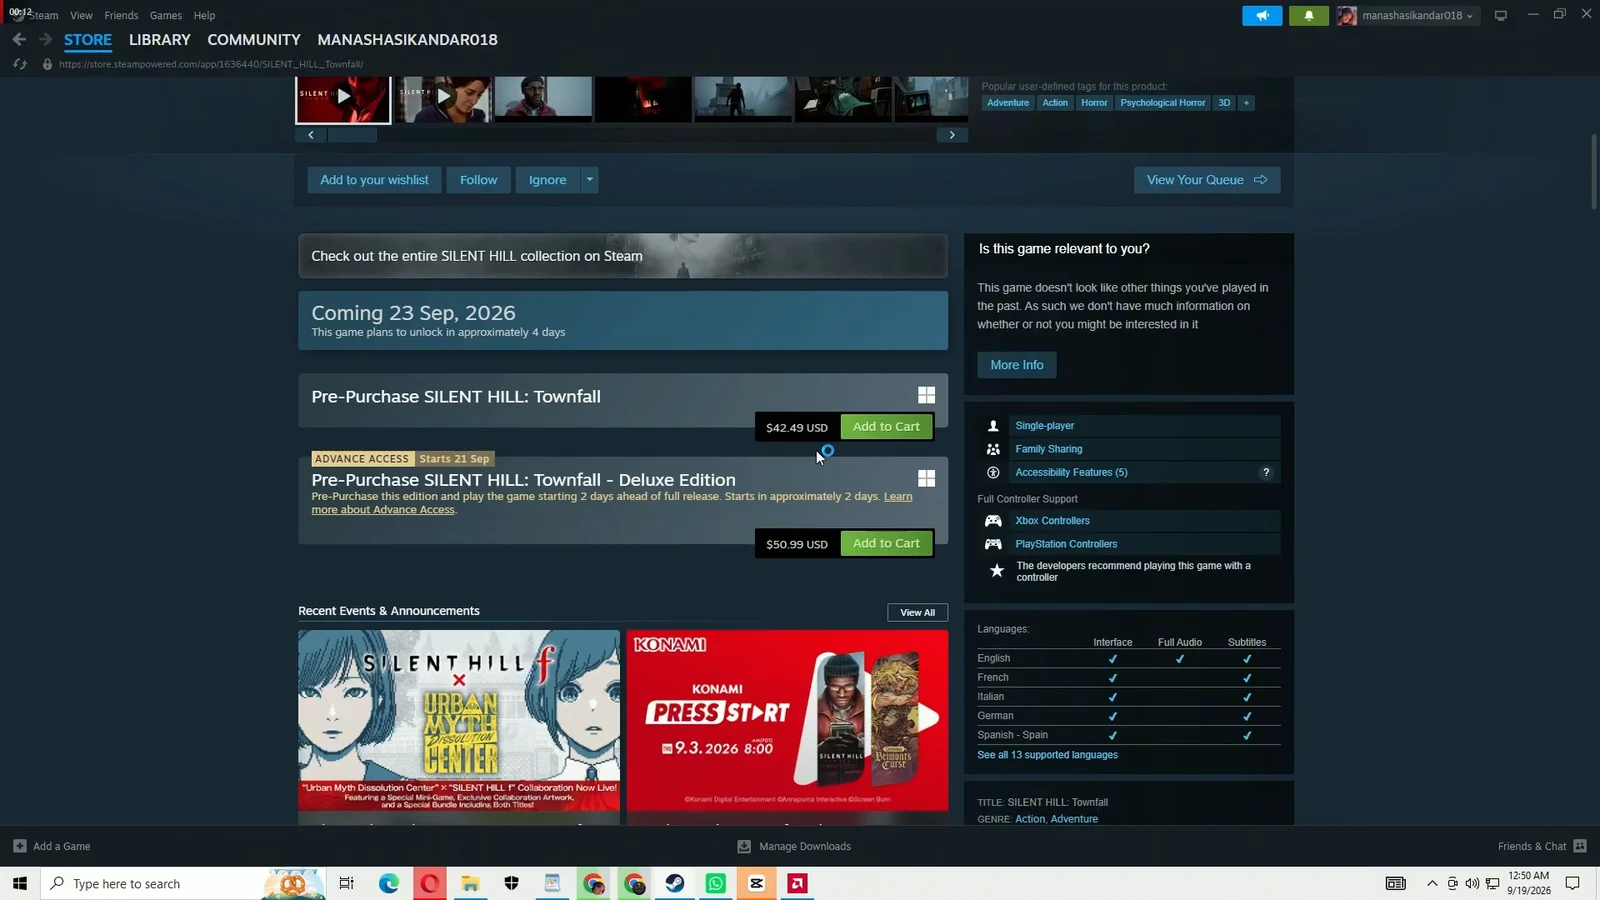Open the Opera browser from the taskbar

430,883
